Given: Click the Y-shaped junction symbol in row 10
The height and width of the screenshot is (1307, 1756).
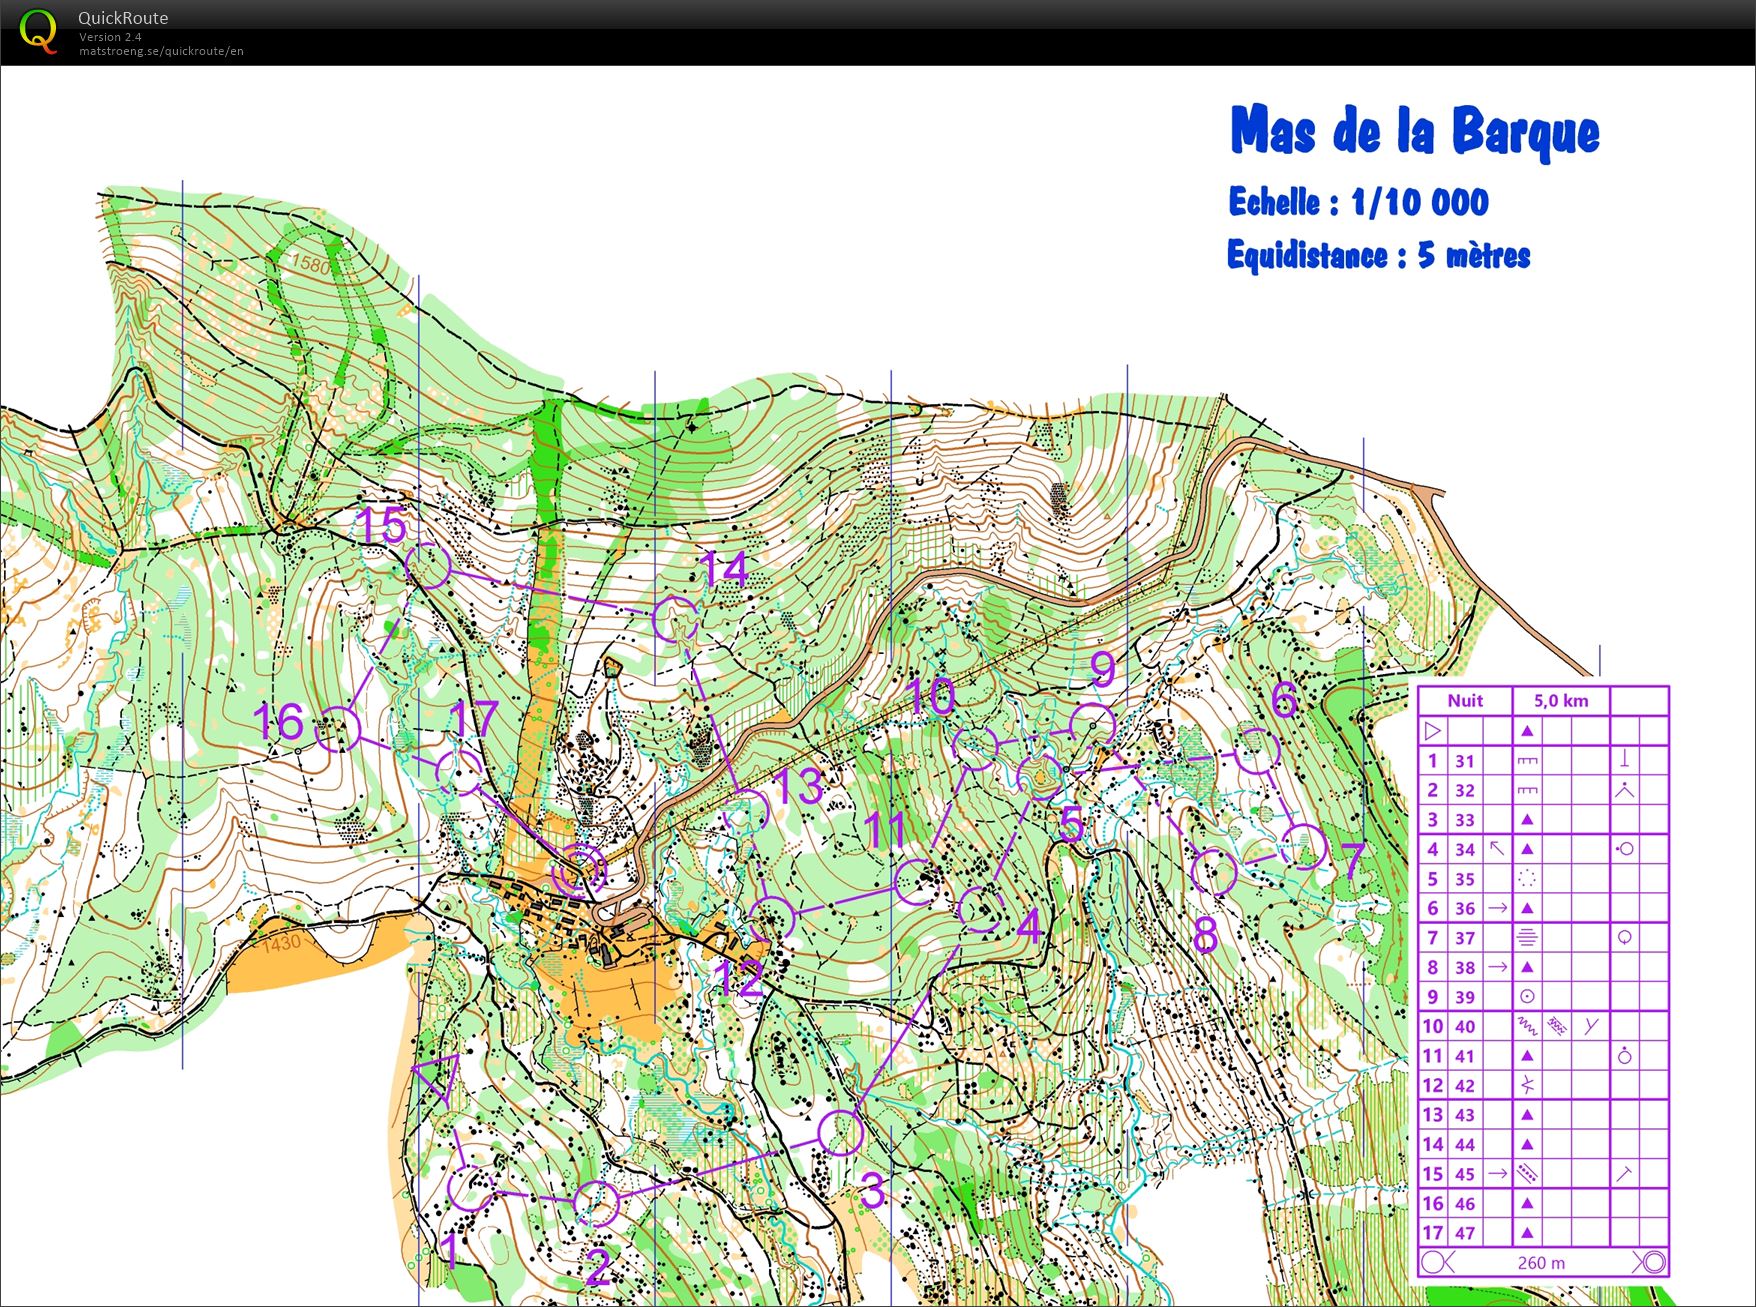Looking at the screenshot, I should (1591, 1025).
